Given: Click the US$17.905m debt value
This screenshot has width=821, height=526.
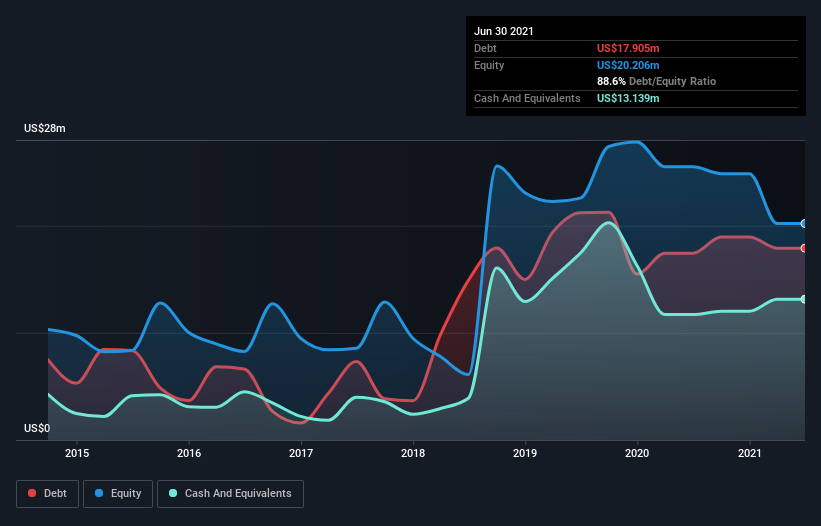Looking at the screenshot, I should click(x=628, y=48).
